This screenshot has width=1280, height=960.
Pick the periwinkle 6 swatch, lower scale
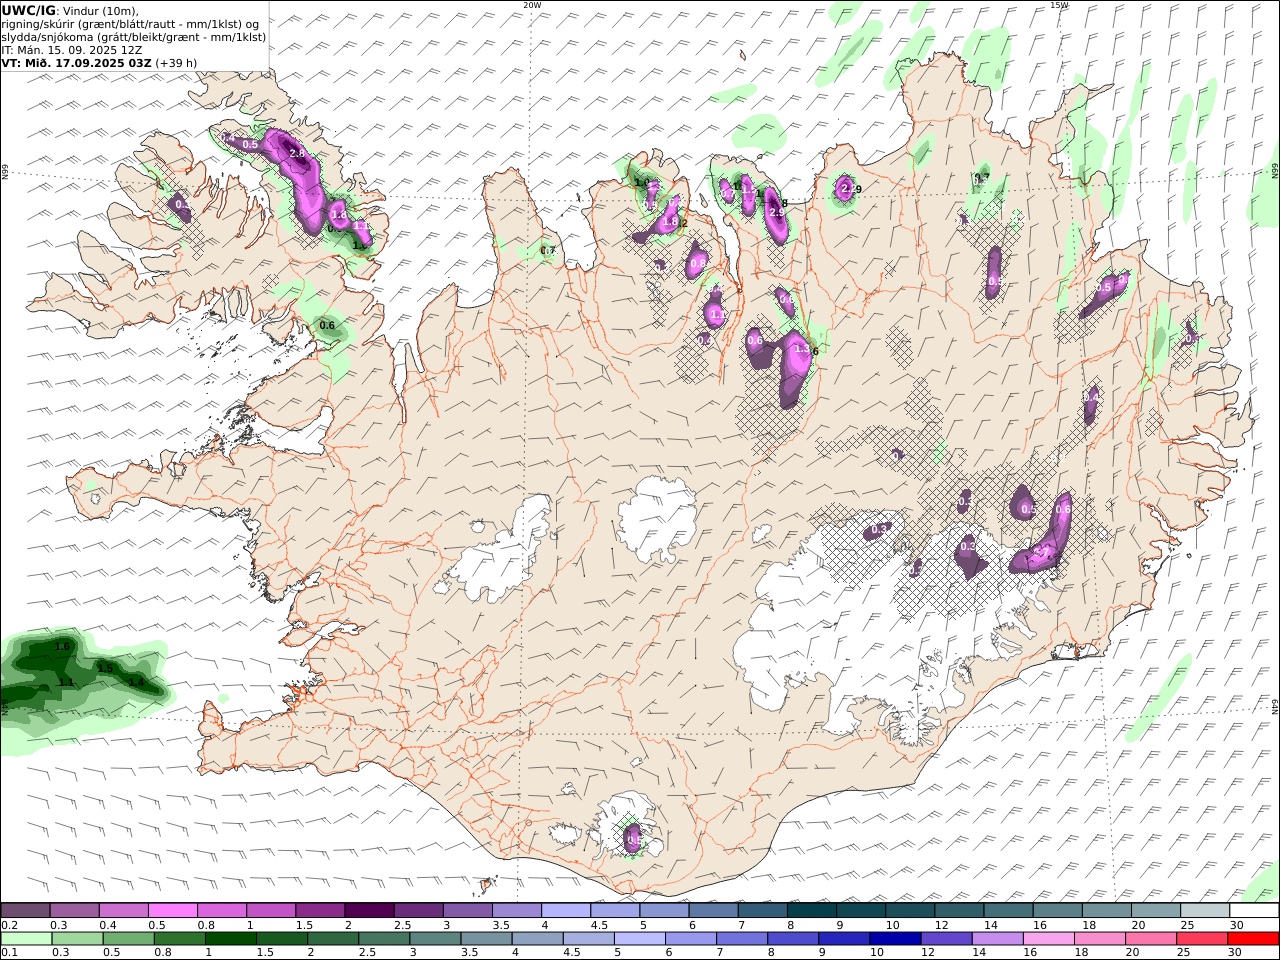691,939
